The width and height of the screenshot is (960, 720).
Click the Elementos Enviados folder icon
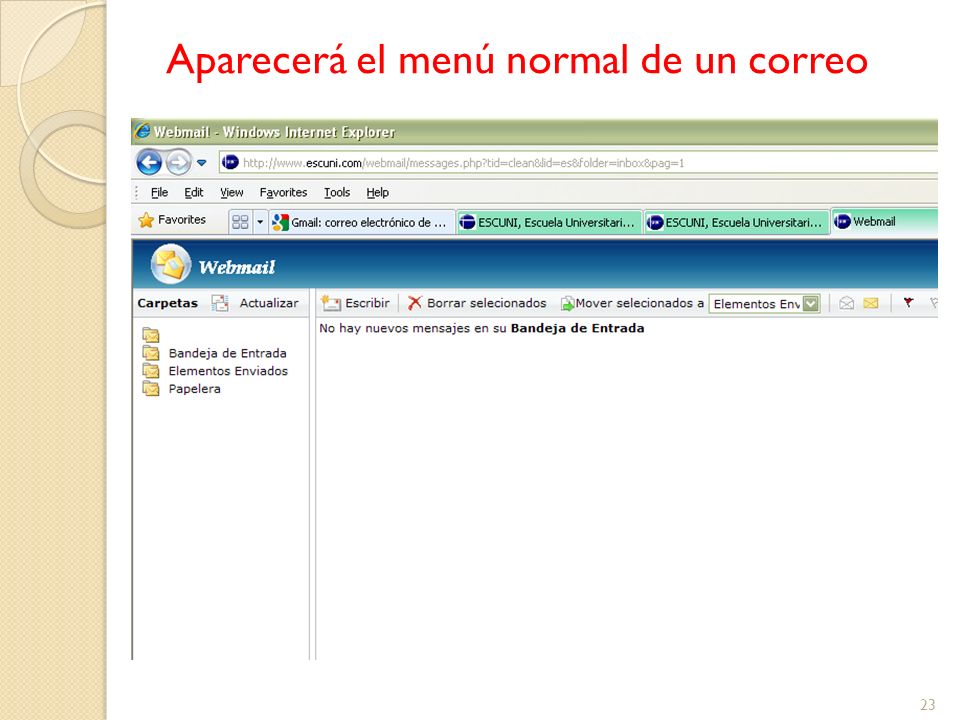(x=151, y=370)
